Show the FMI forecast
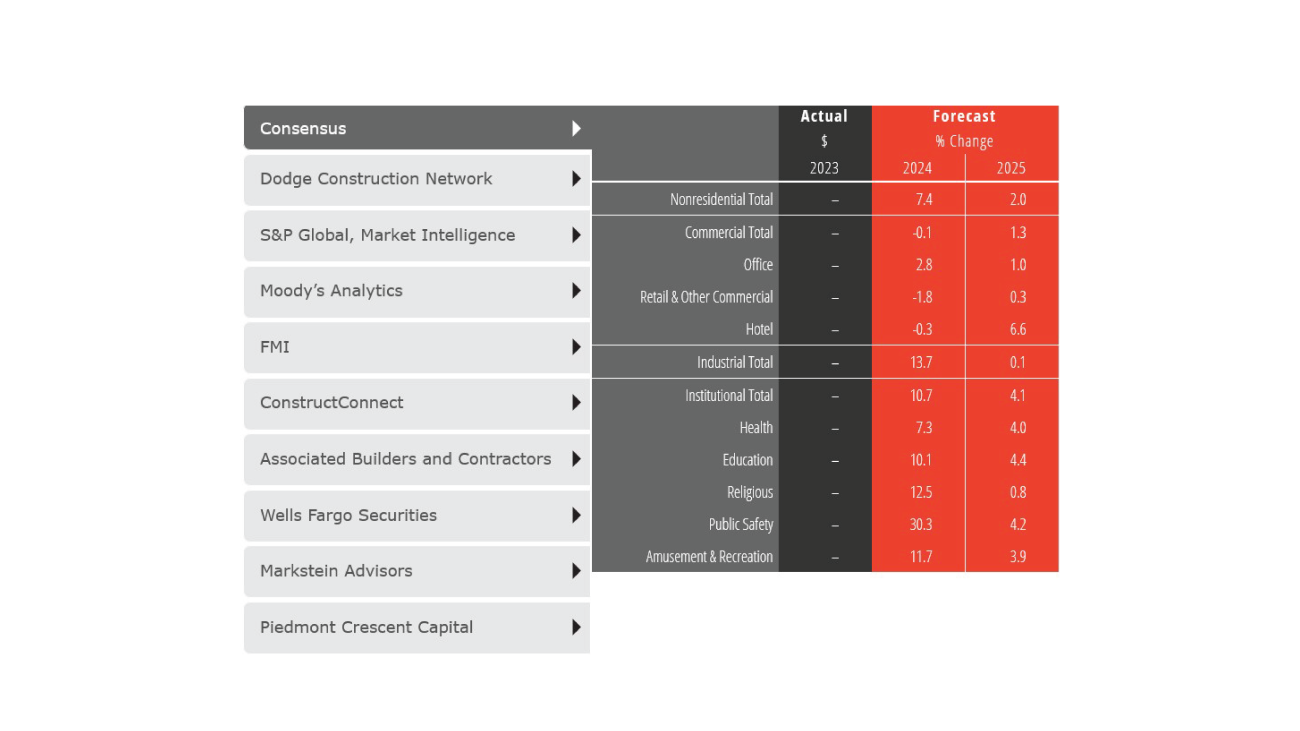 pos(275,347)
